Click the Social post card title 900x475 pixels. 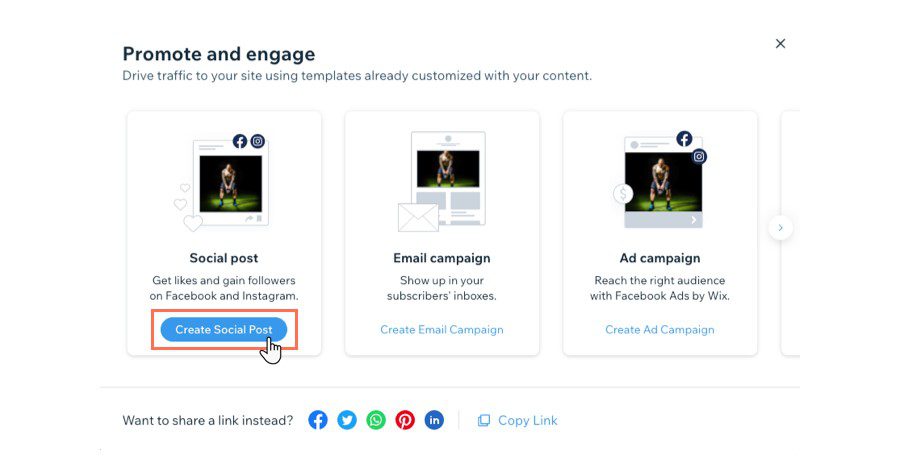(224, 258)
